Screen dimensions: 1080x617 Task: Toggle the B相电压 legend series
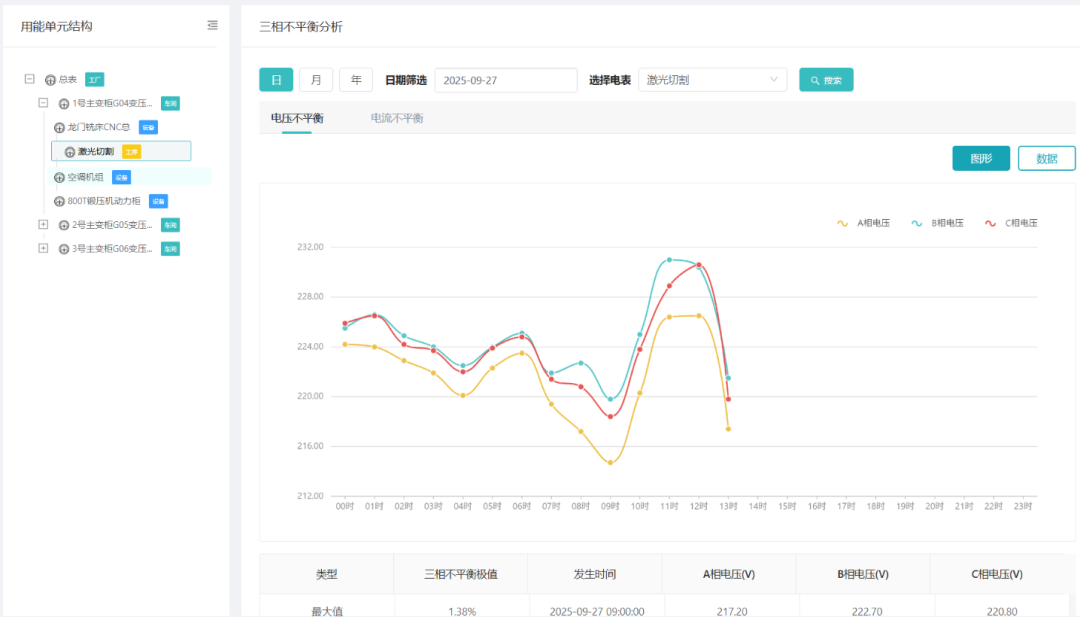[x=934, y=223]
